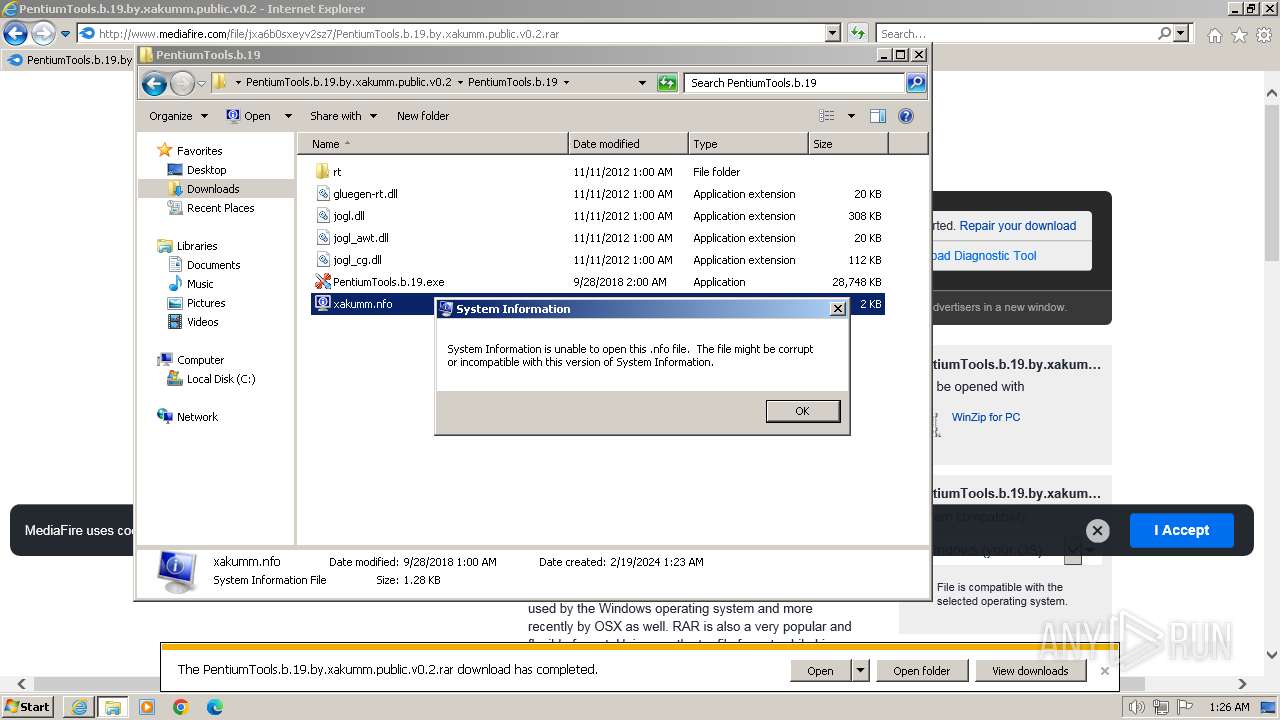Open Organize menu
Image resolution: width=1280 pixels, height=720 pixels.
click(178, 116)
